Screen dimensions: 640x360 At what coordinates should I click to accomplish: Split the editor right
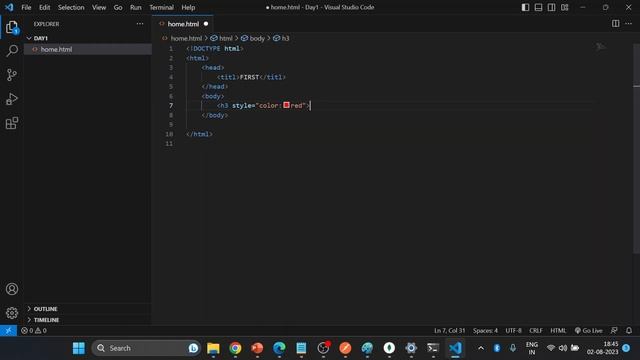click(x=616, y=24)
